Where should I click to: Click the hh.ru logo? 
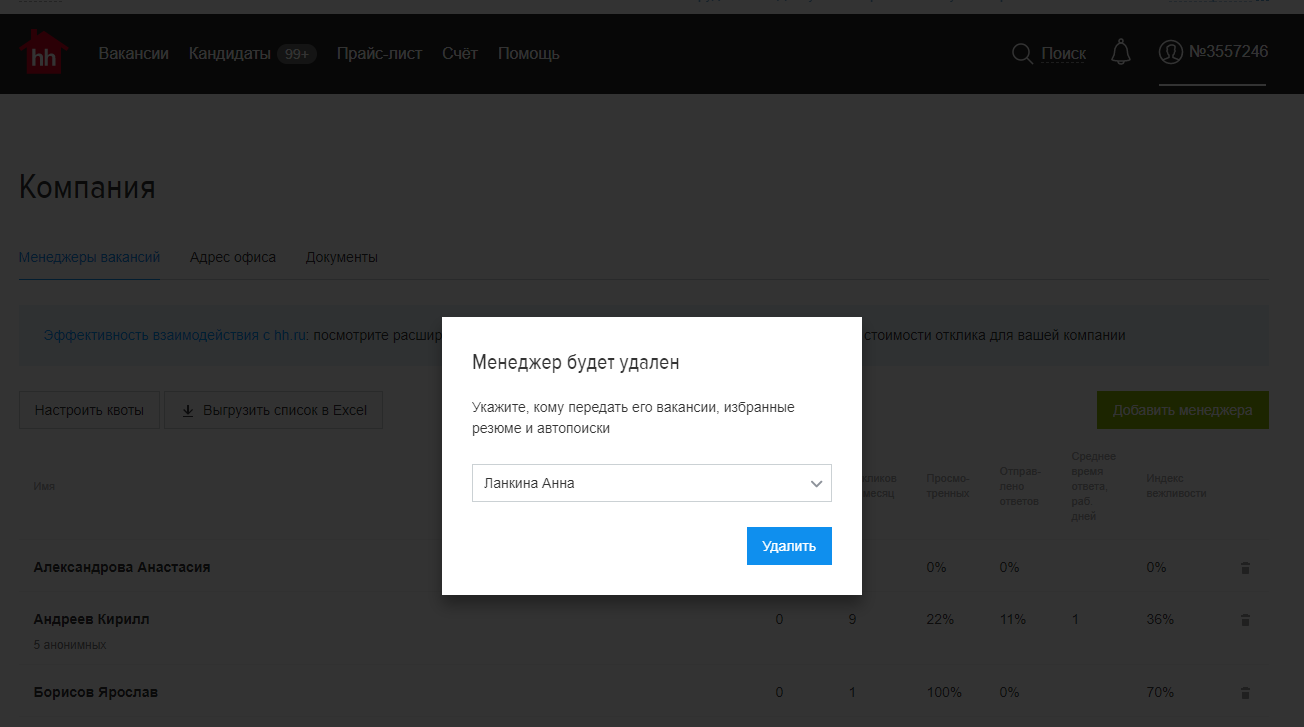44,53
